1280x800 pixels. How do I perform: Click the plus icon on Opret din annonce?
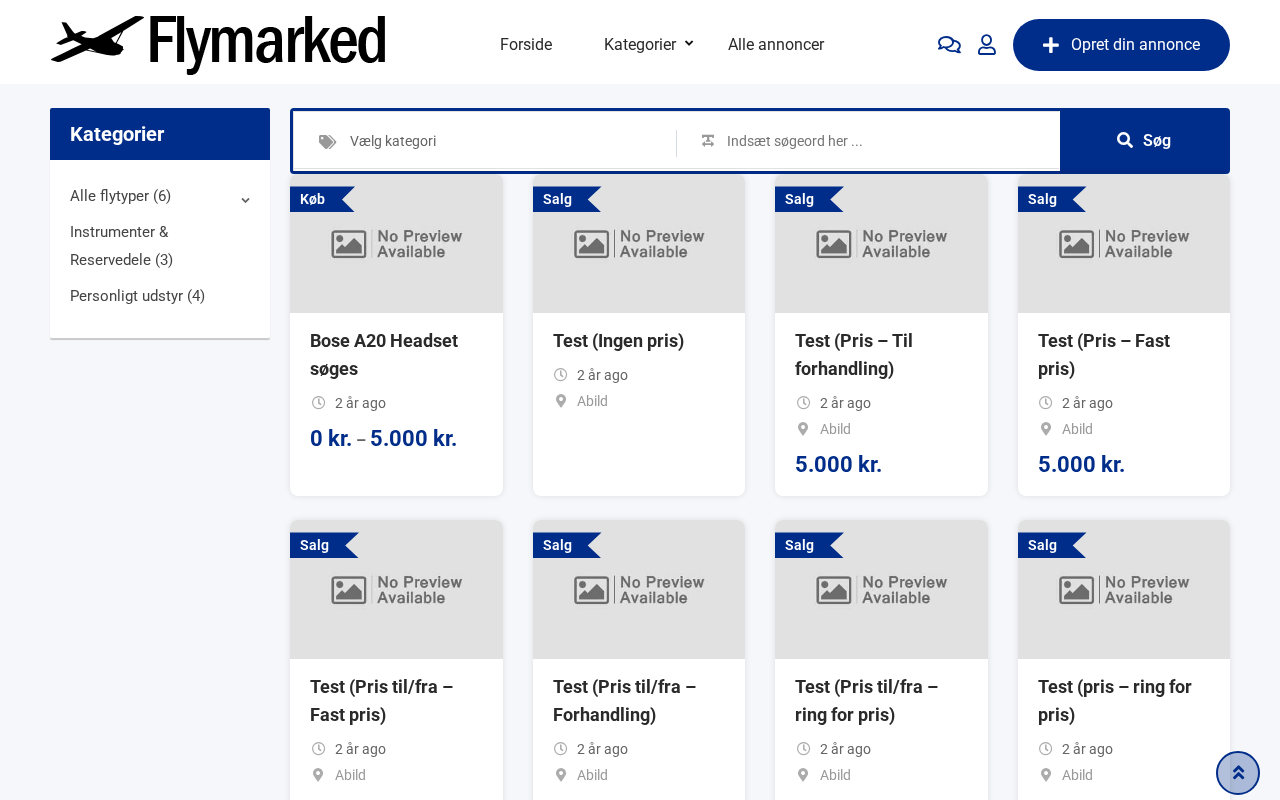click(1051, 45)
